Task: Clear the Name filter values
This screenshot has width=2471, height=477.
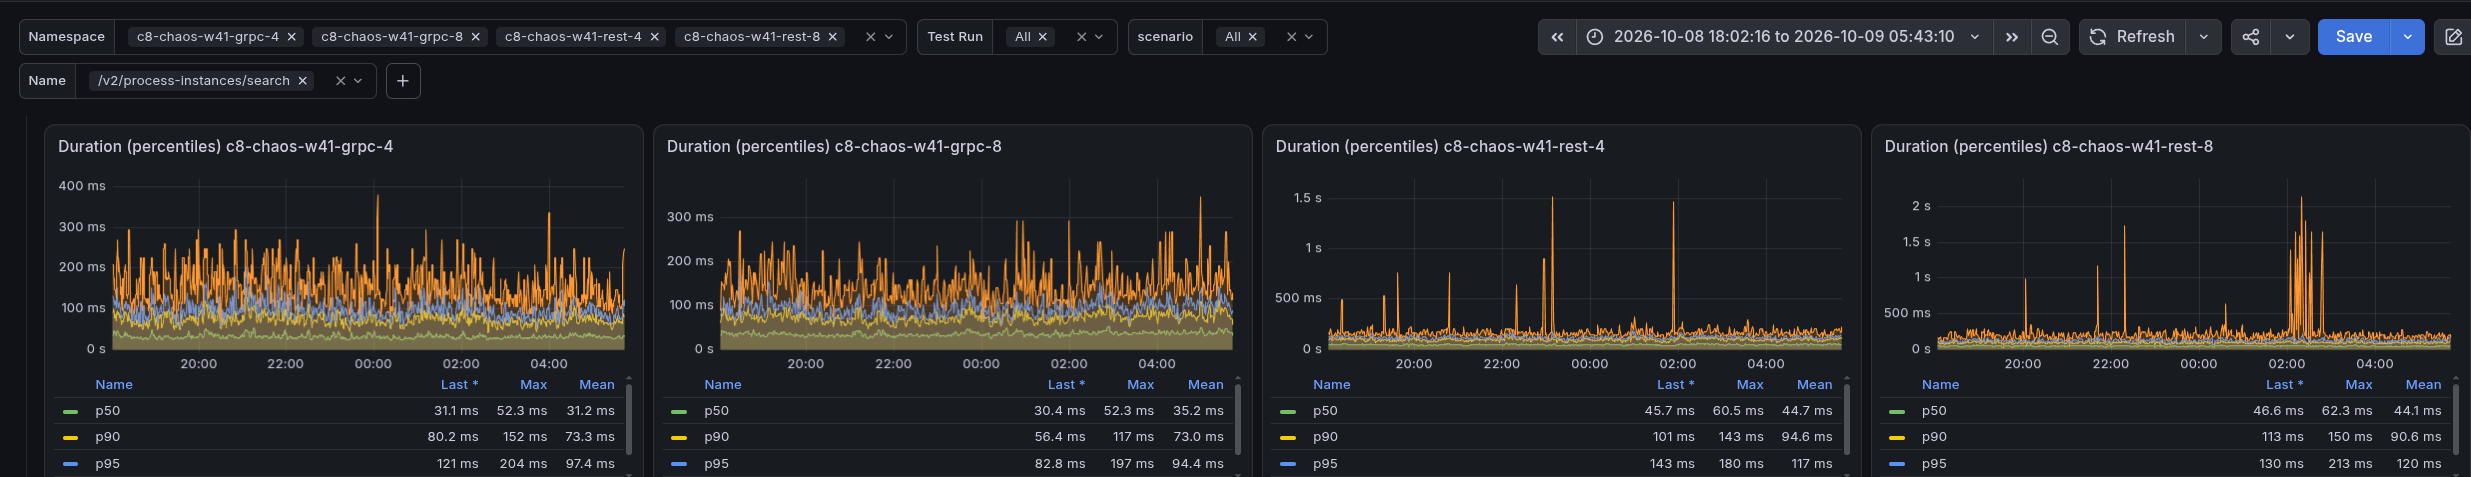Action: point(340,81)
